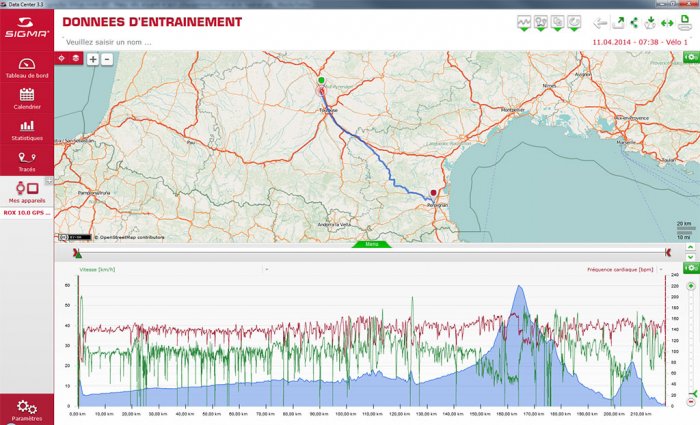The width and height of the screenshot is (700, 425).
Task: Open the Calendrier view
Action: (27, 99)
